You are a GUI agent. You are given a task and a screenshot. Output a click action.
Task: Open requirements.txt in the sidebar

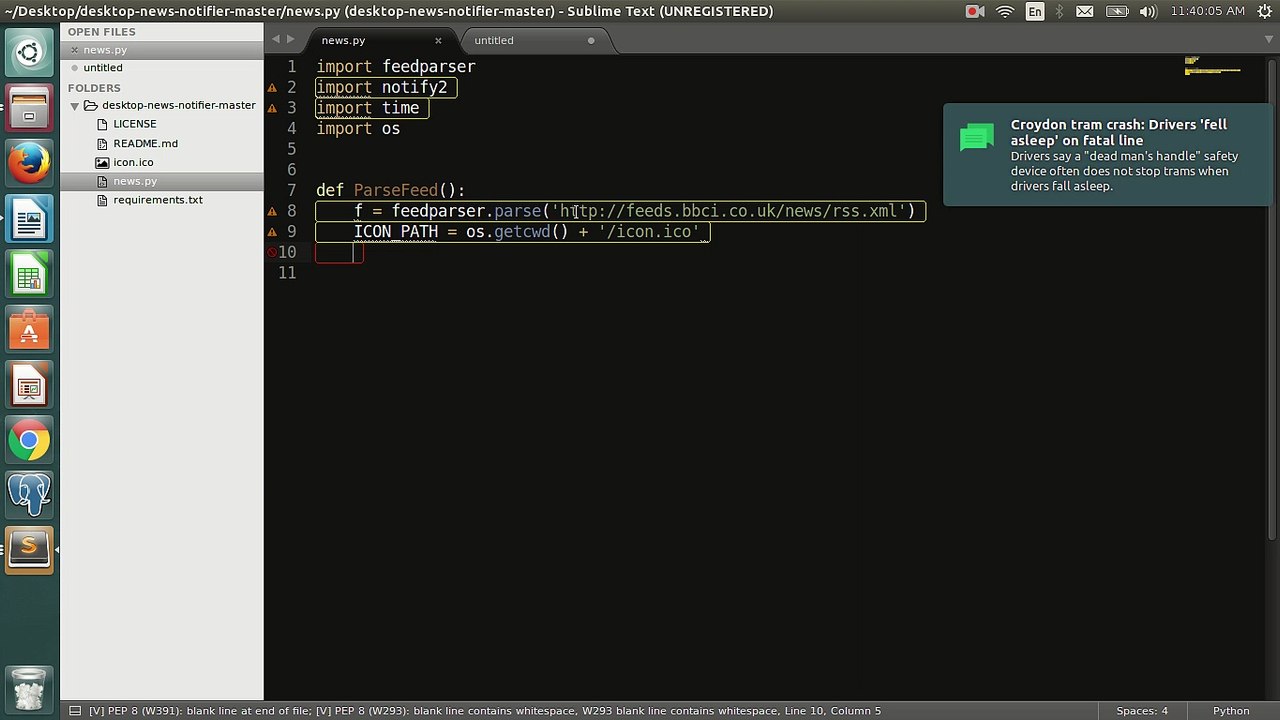click(157, 200)
